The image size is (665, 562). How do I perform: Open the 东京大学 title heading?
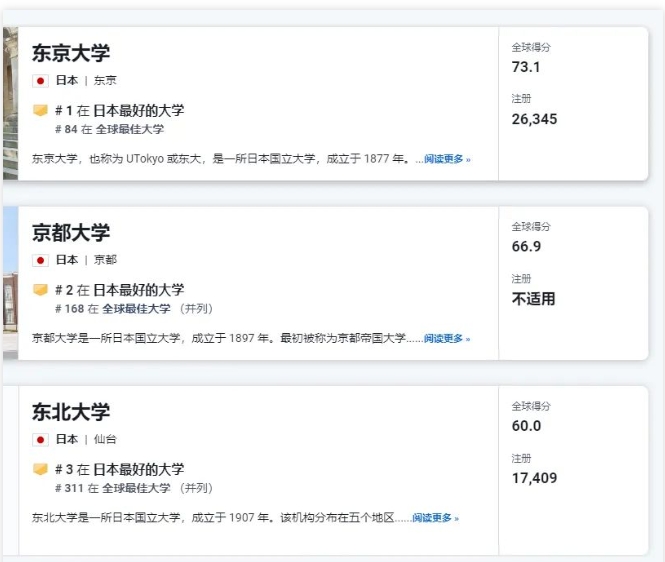pos(71,53)
